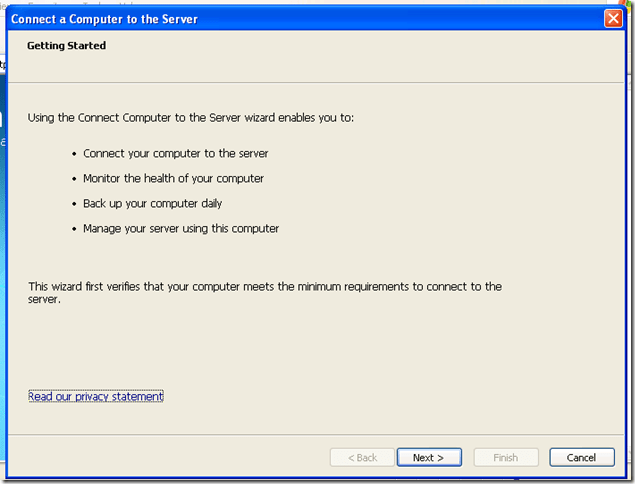635x484 pixels.
Task: Select the 'Connect your computer to the server' line
Action: pos(175,154)
